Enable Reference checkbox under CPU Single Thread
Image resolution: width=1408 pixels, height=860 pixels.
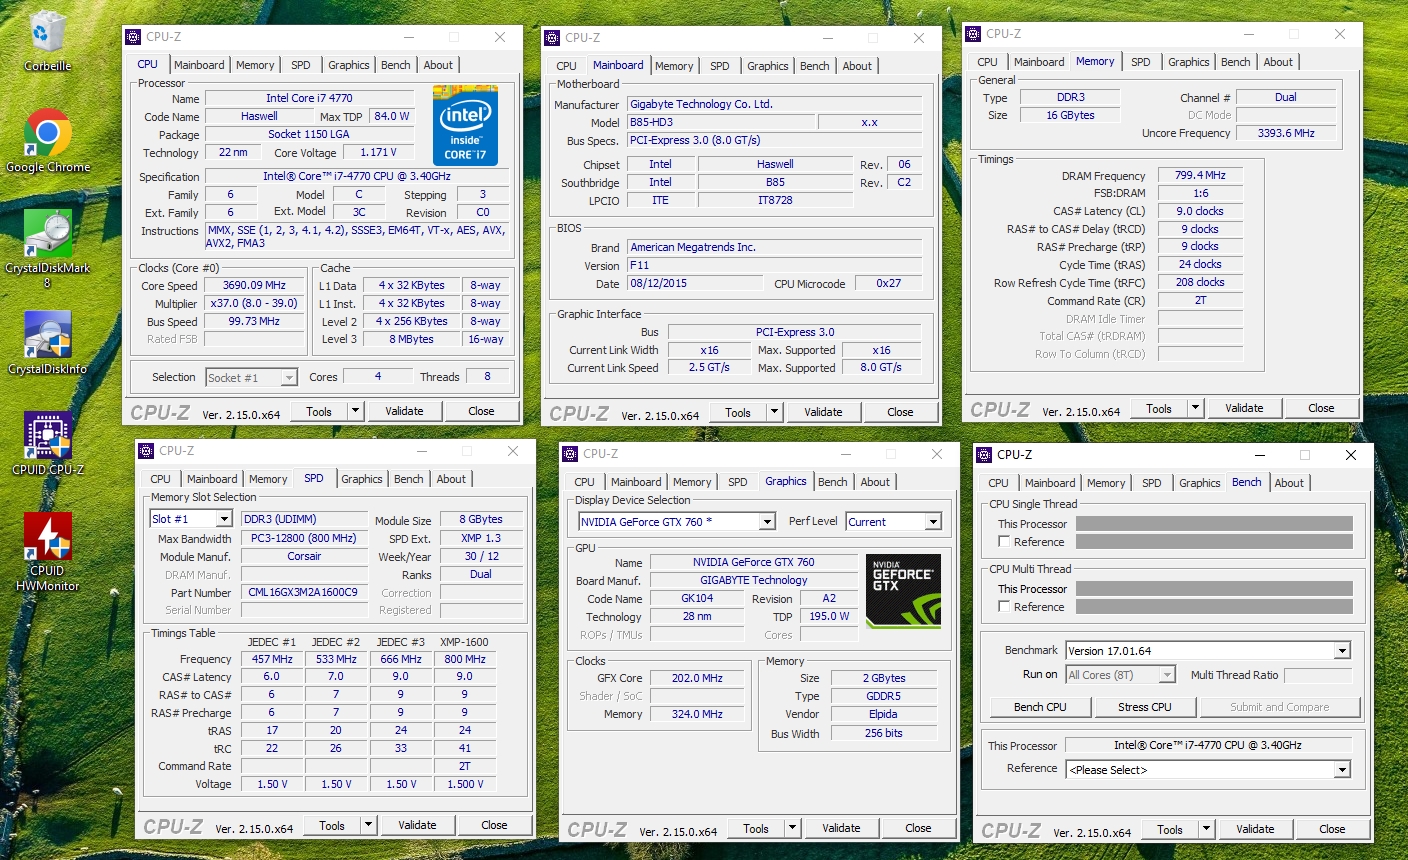pyautogui.click(x=1004, y=542)
